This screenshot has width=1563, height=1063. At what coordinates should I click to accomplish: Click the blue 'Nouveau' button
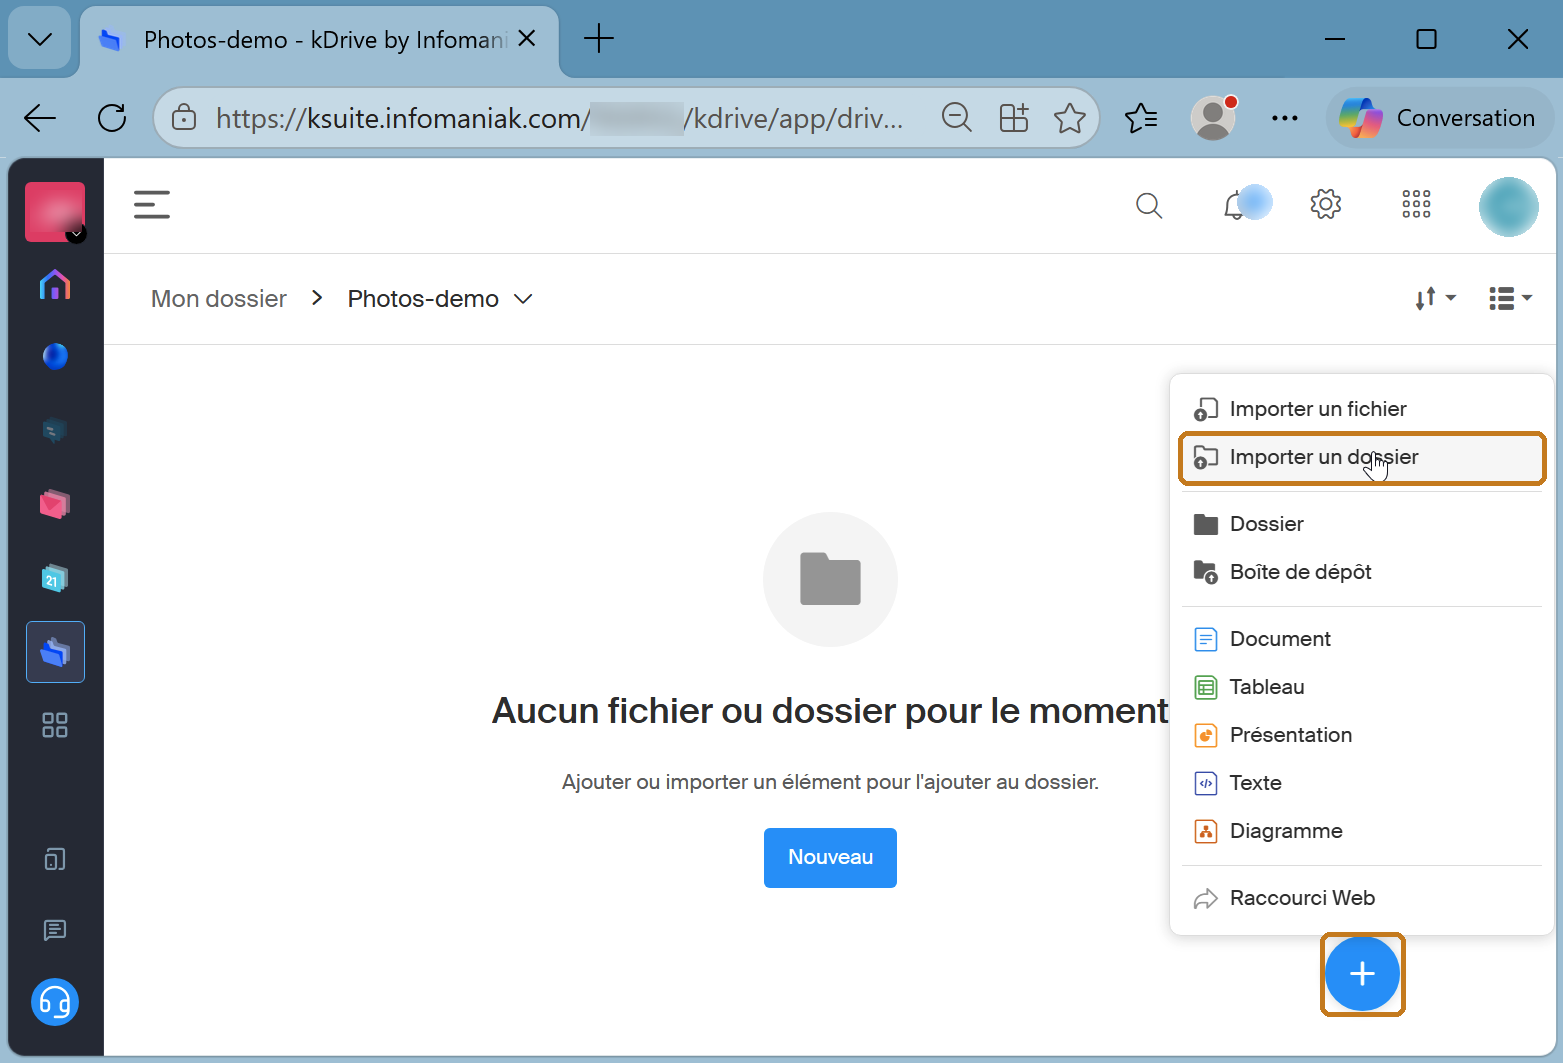[830, 857]
